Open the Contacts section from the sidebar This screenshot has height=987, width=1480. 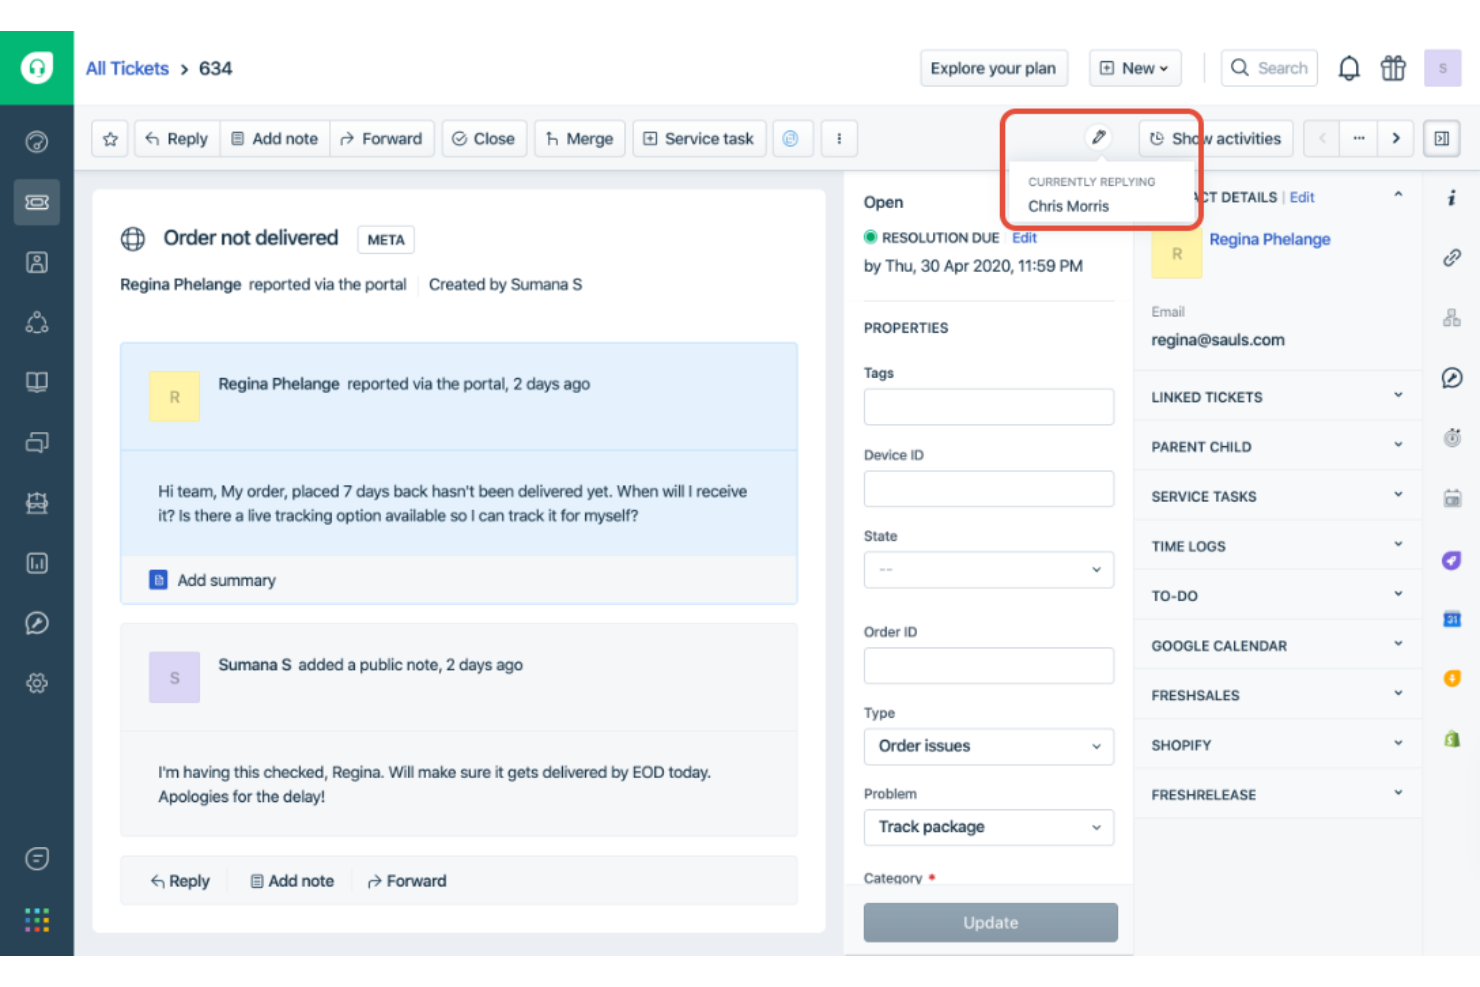[x=37, y=262]
